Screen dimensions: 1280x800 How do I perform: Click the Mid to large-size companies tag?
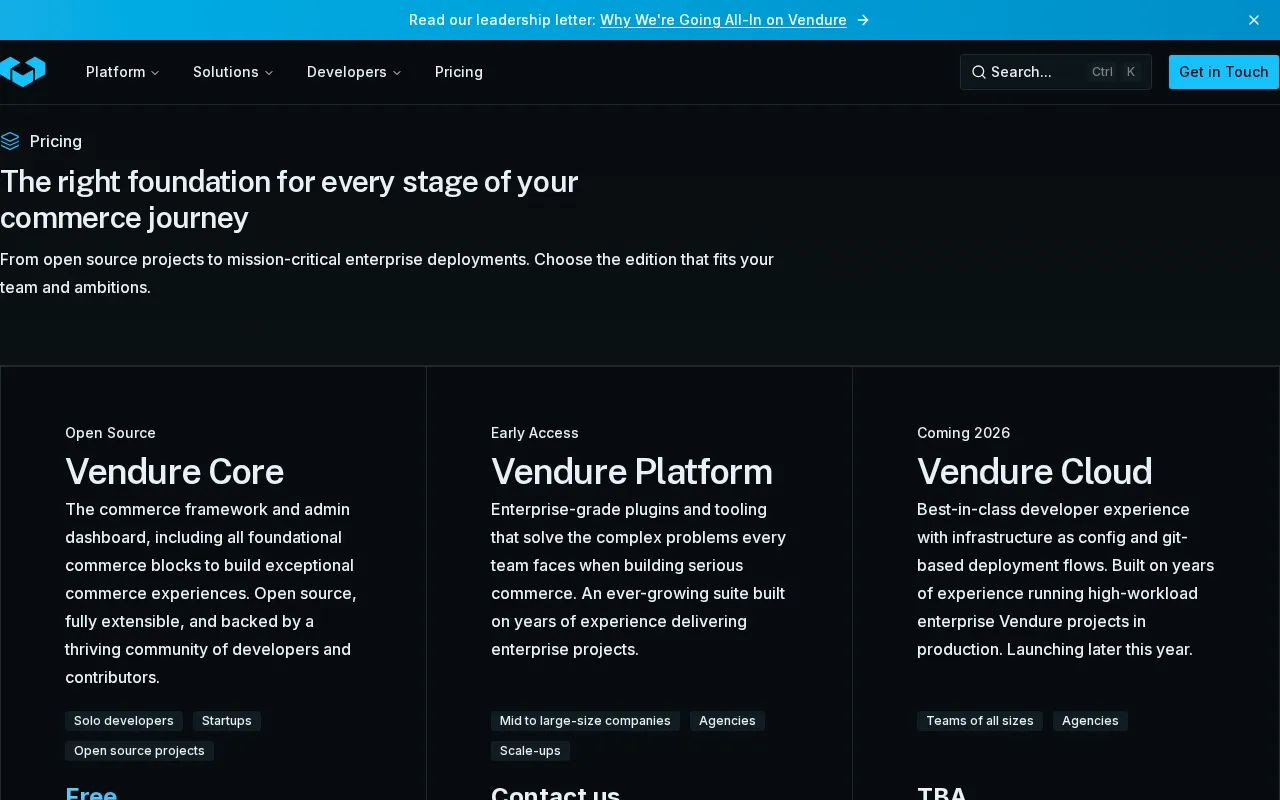click(x=585, y=721)
